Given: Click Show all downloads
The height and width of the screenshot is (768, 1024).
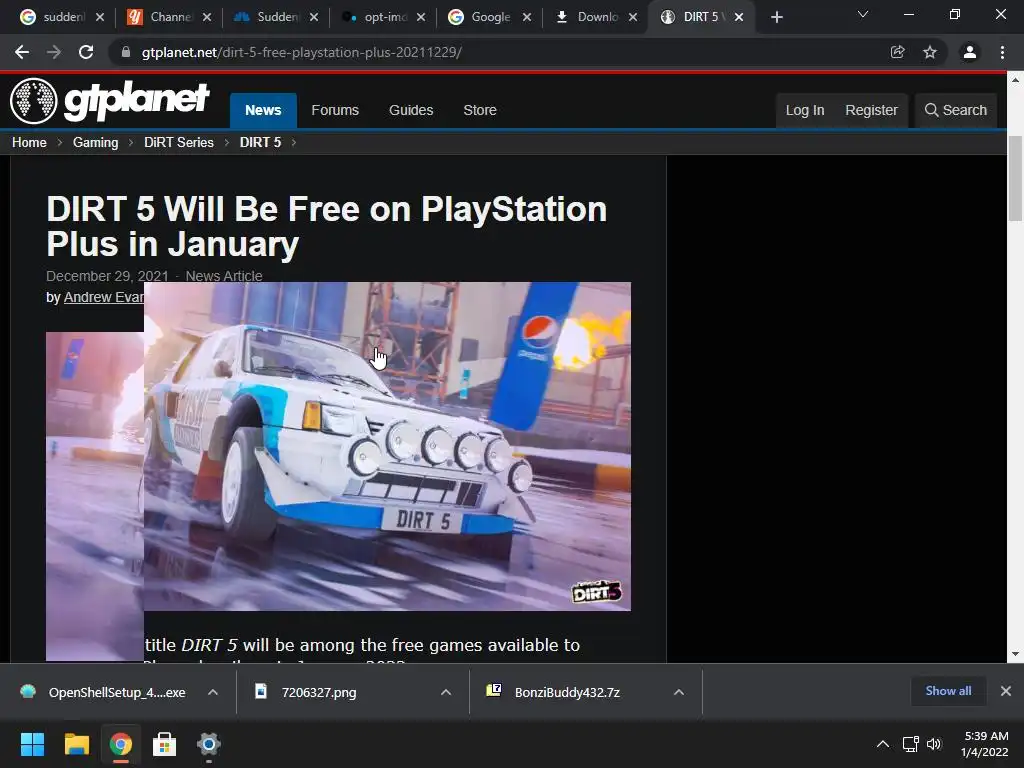Looking at the screenshot, I should tap(948, 691).
